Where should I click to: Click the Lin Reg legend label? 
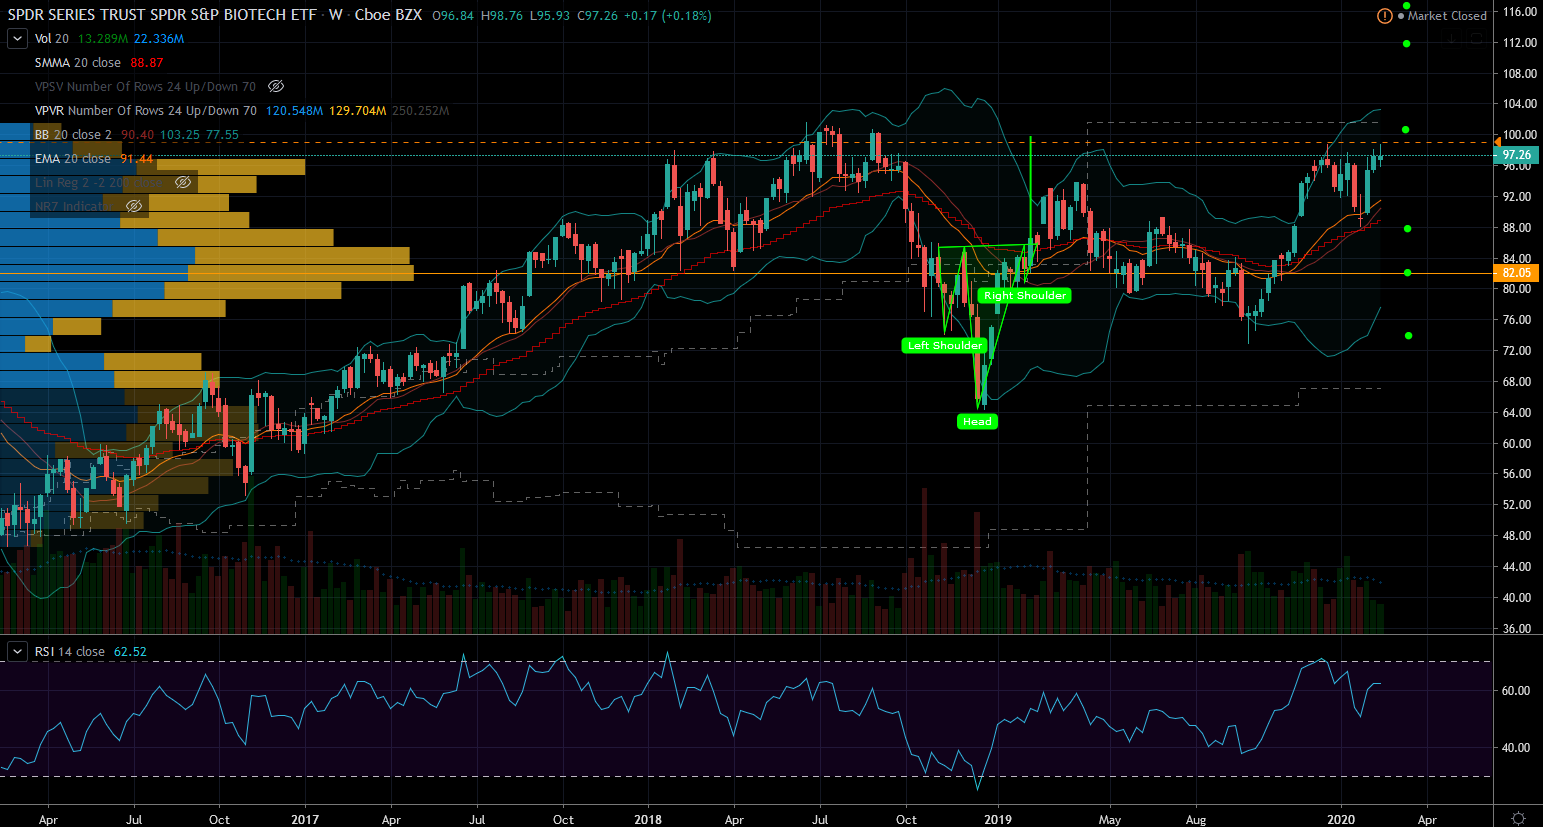(x=99, y=183)
